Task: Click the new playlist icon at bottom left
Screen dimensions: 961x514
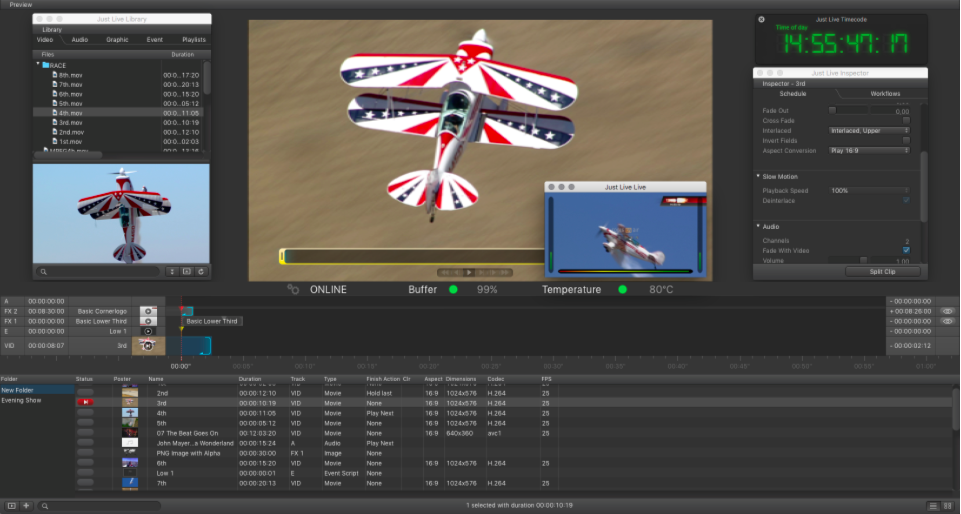Action: coord(11,506)
